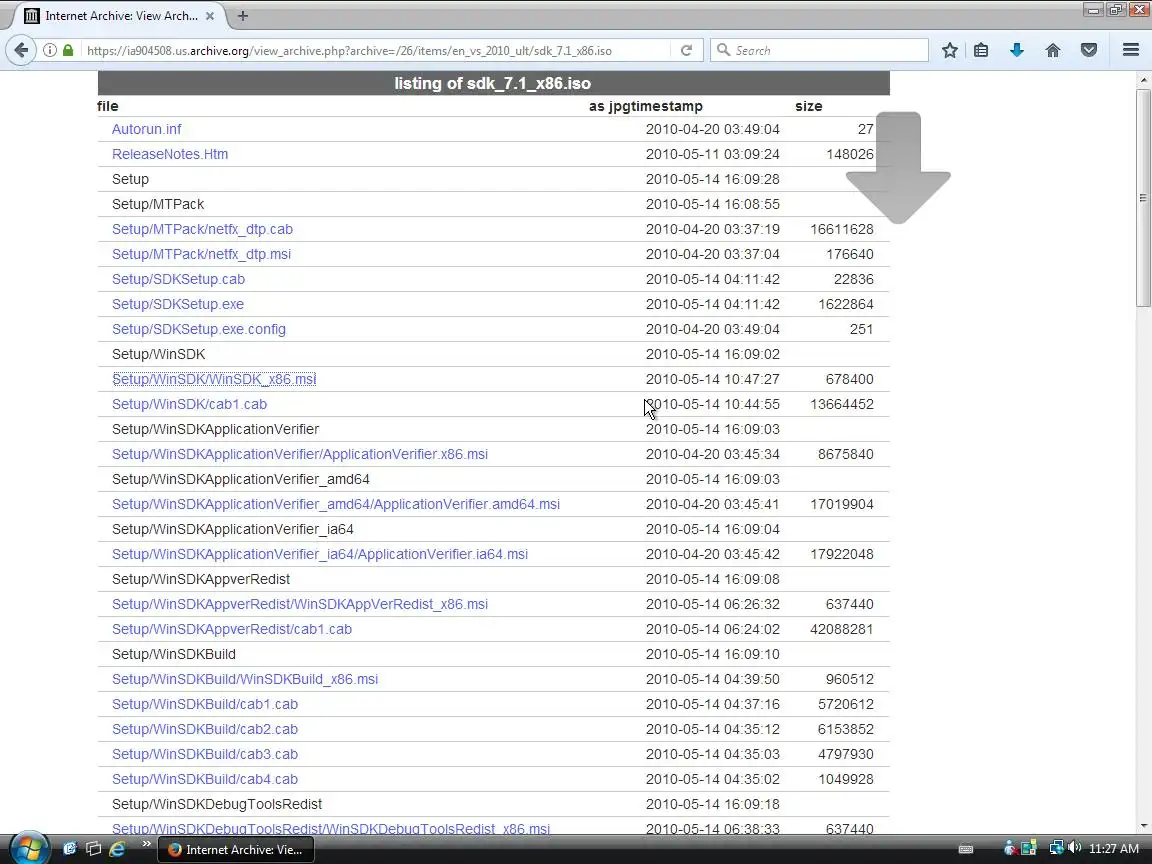This screenshot has height=864, width=1152.
Task: Click the green padlock security icon
Action: pyautogui.click(x=68, y=50)
